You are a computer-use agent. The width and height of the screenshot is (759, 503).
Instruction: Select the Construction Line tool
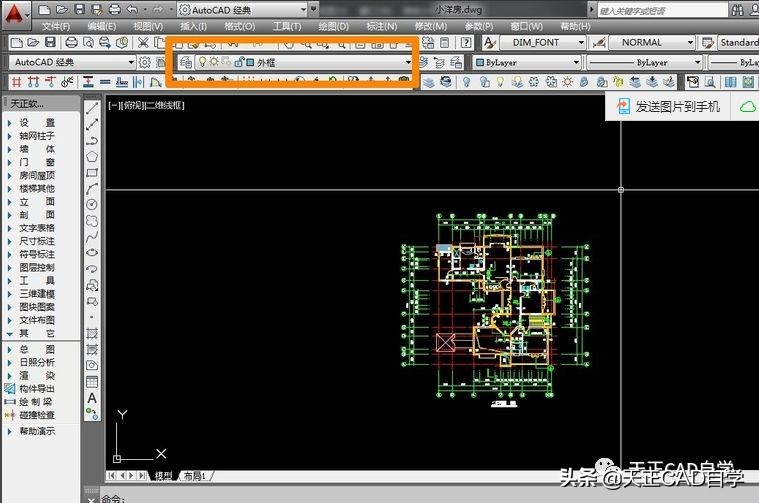pos(92,124)
